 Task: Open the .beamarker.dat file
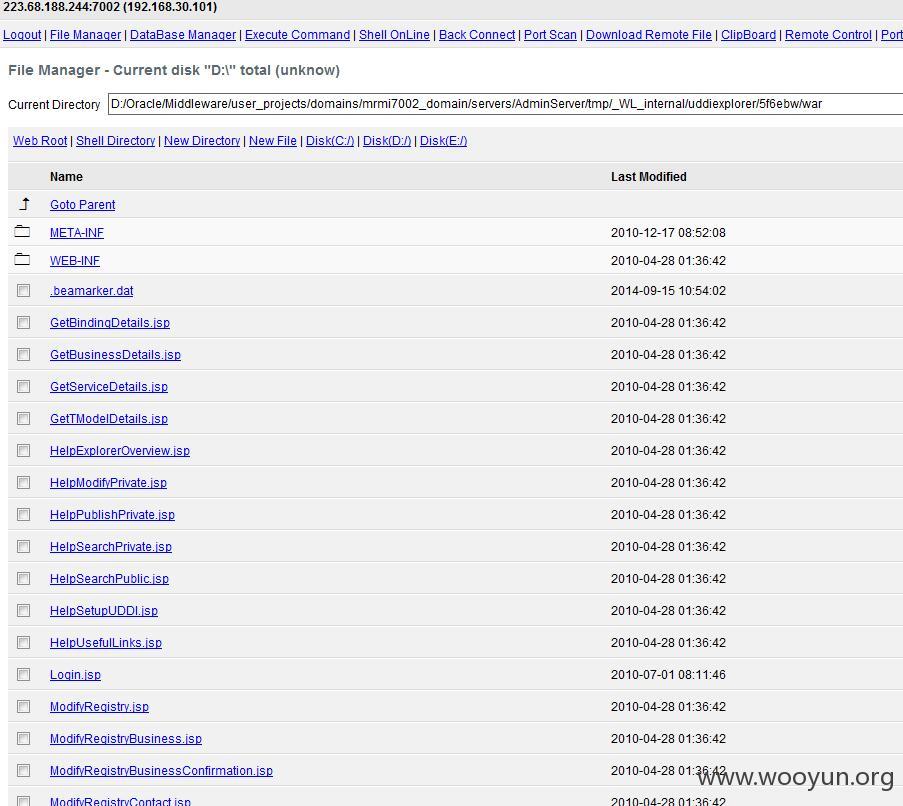91,290
